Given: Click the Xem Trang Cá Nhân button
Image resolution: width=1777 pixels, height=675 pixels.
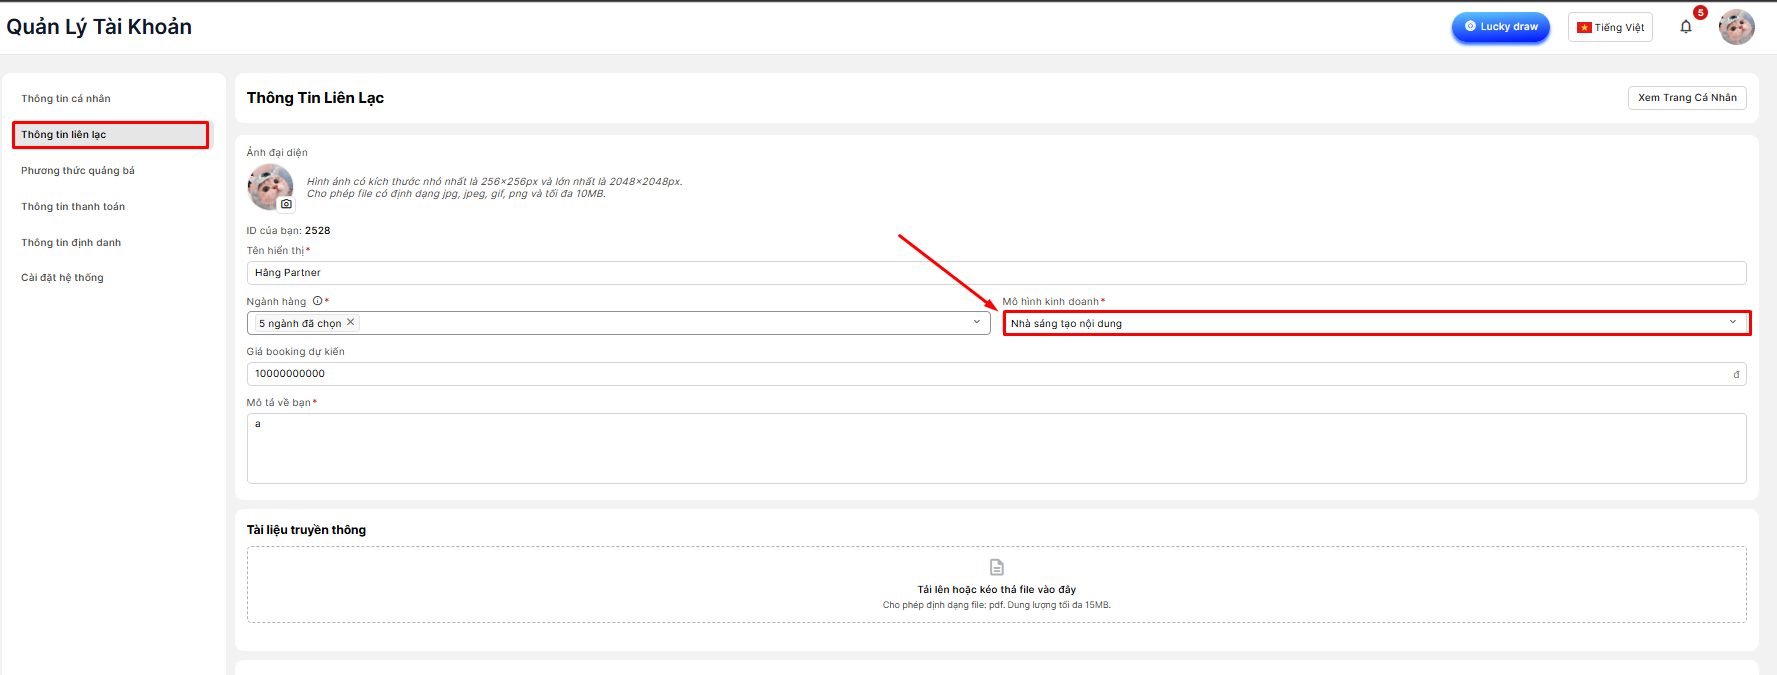Looking at the screenshot, I should pos(1686,98).
